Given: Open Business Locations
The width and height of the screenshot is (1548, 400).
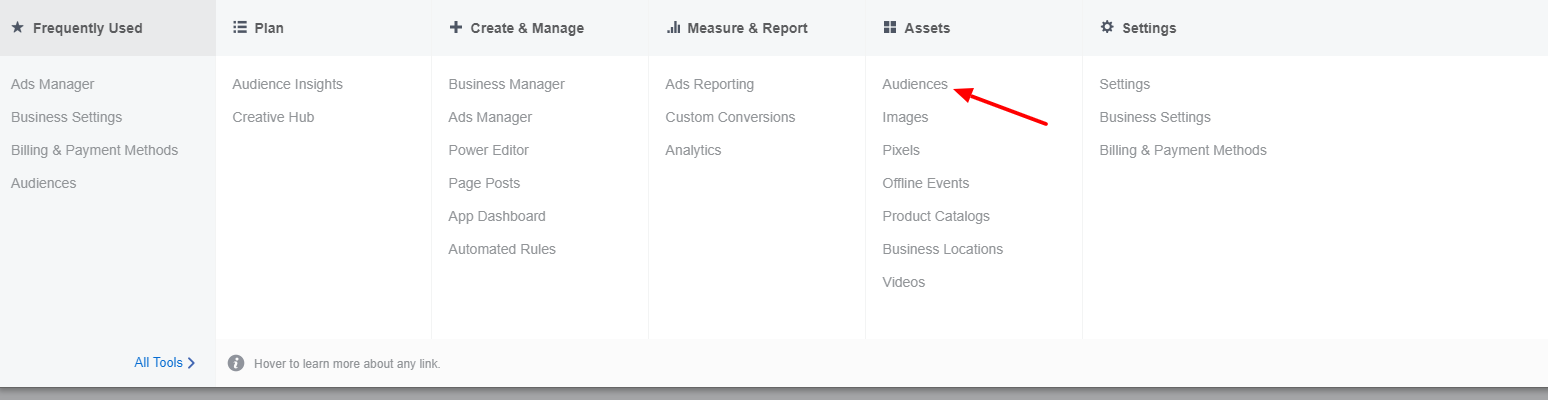Looking at the screenshot, I should point(943,250).
